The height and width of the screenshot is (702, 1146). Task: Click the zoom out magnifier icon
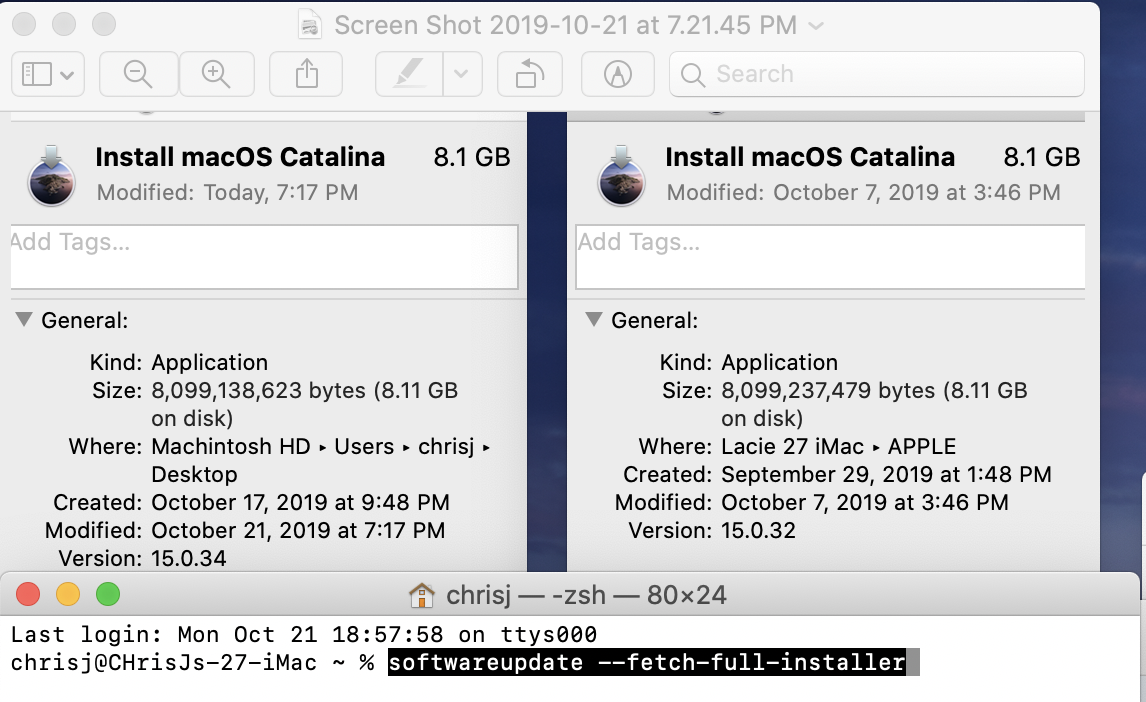[x=138, y=74]
